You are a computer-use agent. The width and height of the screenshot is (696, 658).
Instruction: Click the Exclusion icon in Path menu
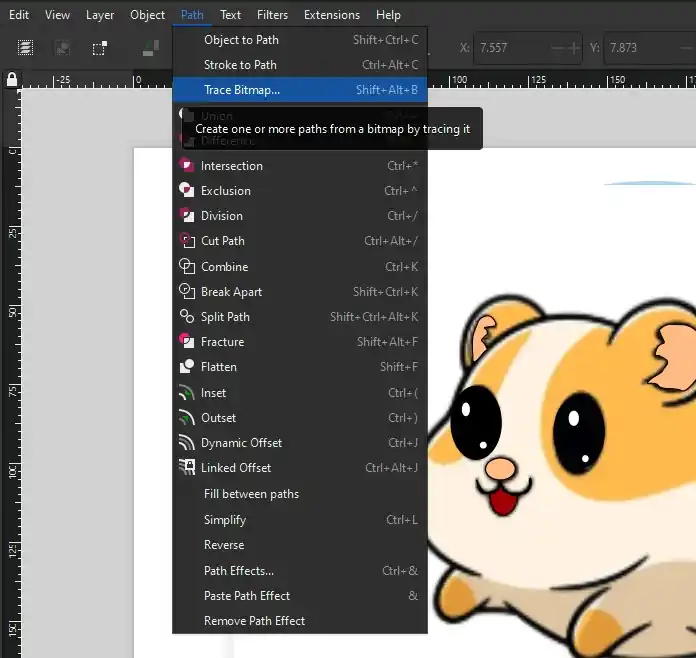[186, 190]
